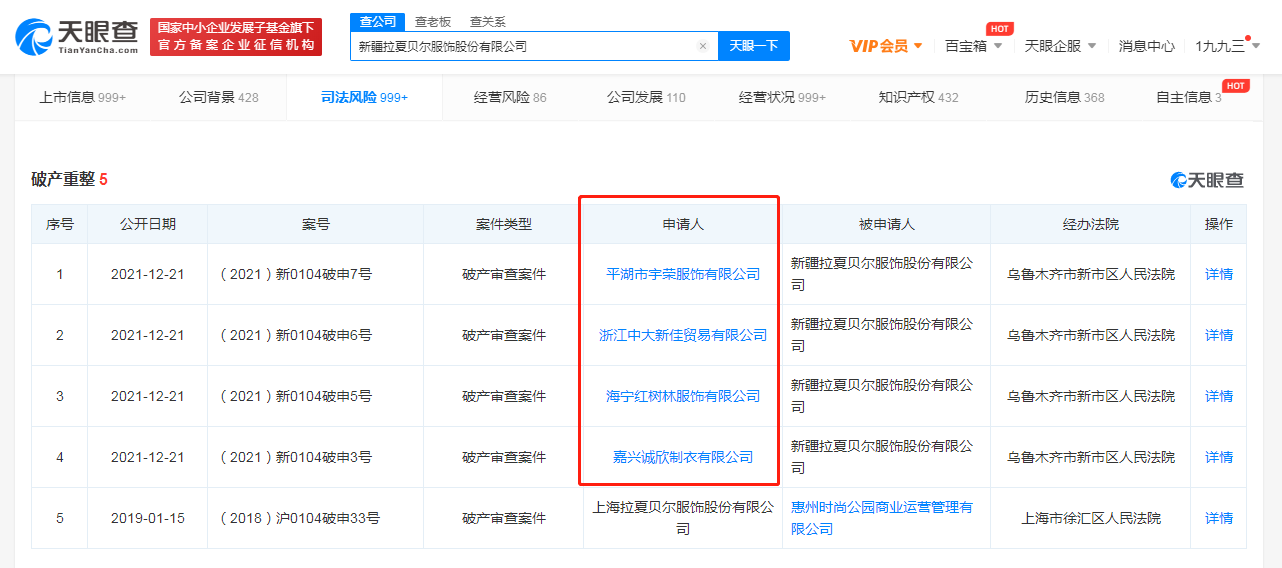Click case number （2021）新0104破申7号

(296, 274)
